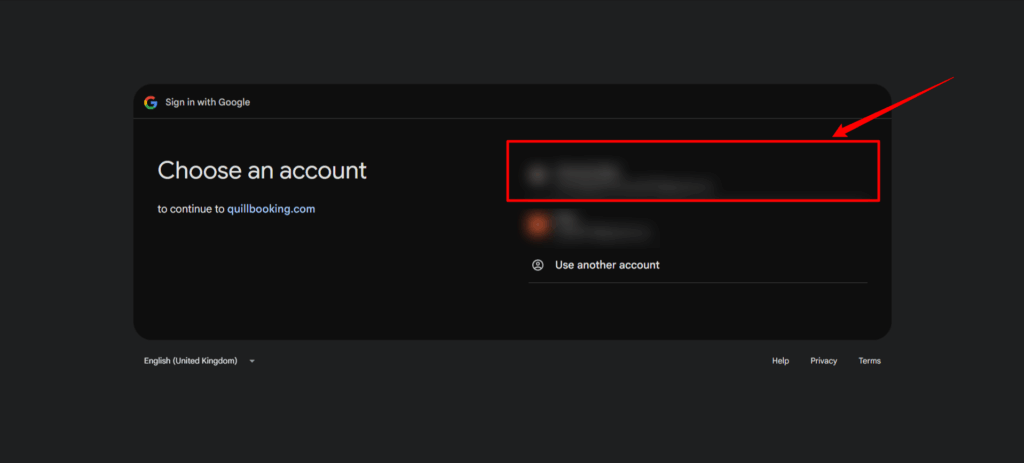
Task: Open the Help link
Action: pos(780,361)
